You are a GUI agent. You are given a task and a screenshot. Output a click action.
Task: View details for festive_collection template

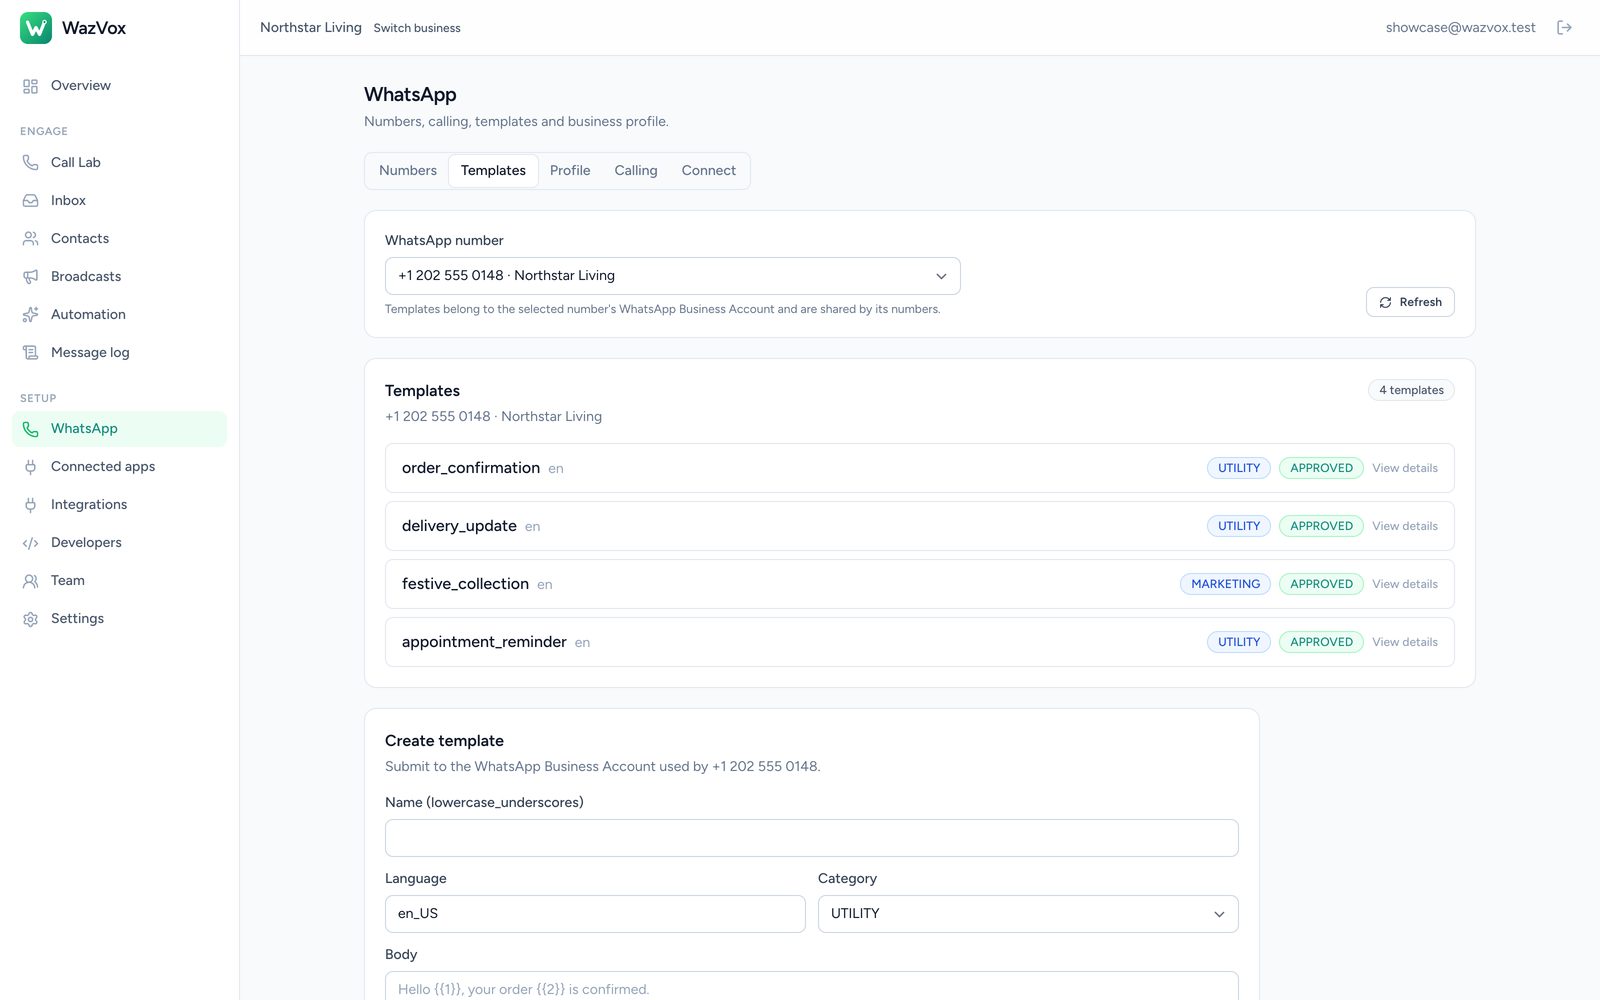pos(1405,584)
